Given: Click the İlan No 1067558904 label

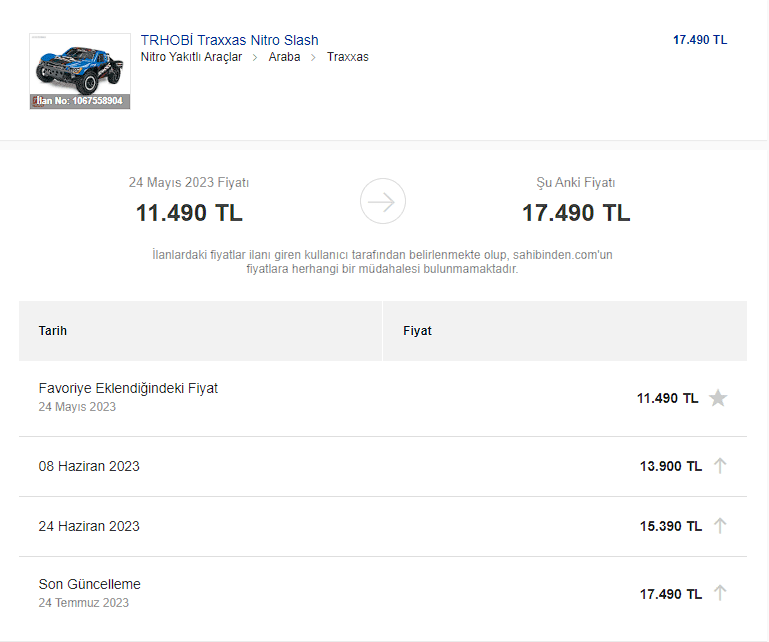Looking at the screenshot, I should (x=80, y=101).
